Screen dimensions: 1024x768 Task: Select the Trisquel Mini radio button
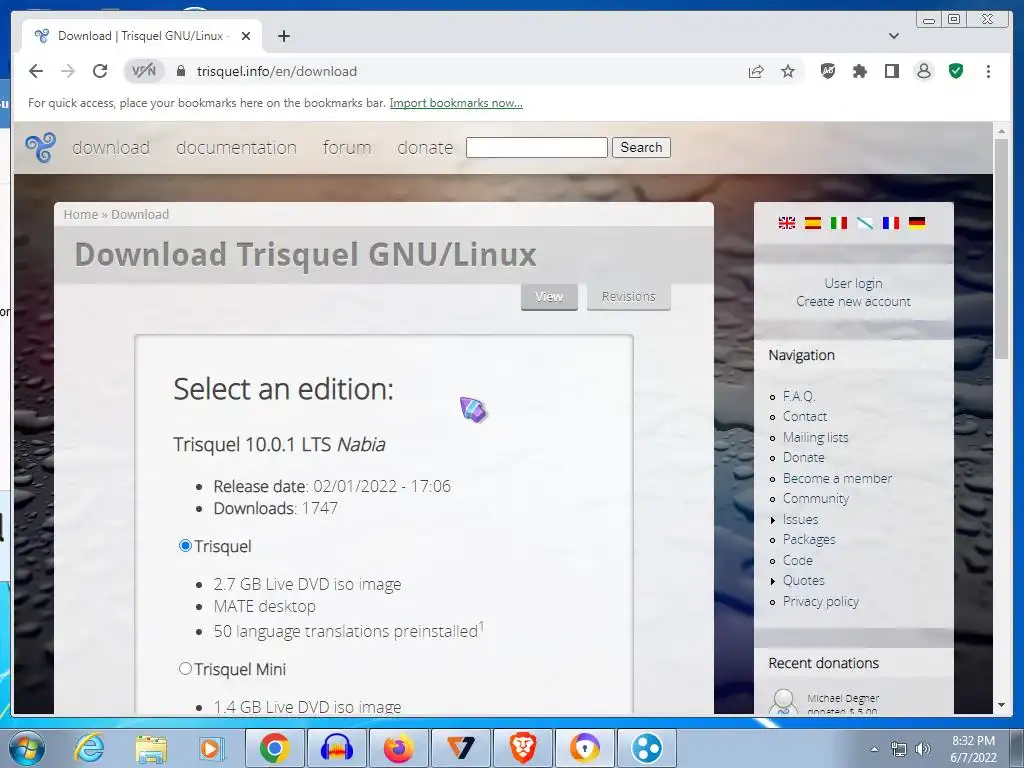click(185, 668)
